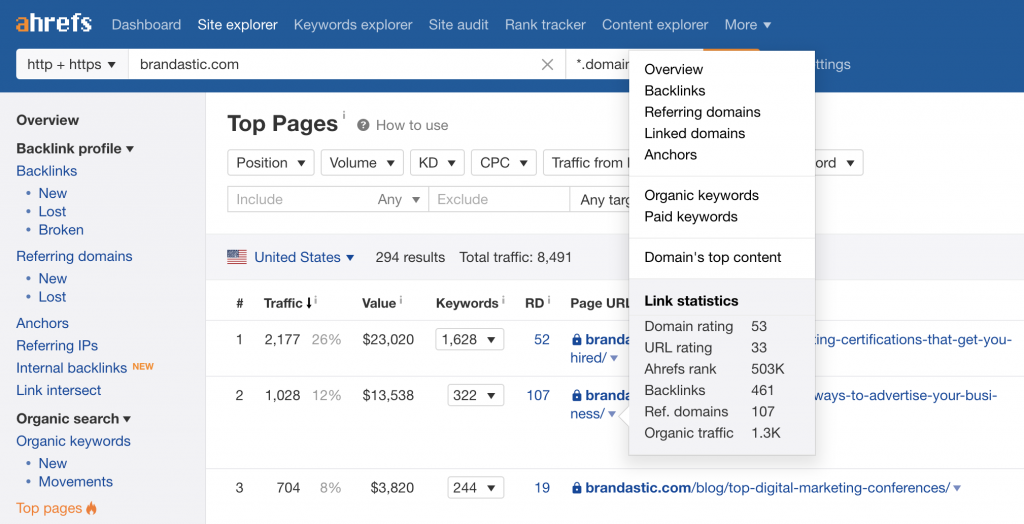
Task: Expand the 1,628 keywords dropdown
Action: coord(470,339)
